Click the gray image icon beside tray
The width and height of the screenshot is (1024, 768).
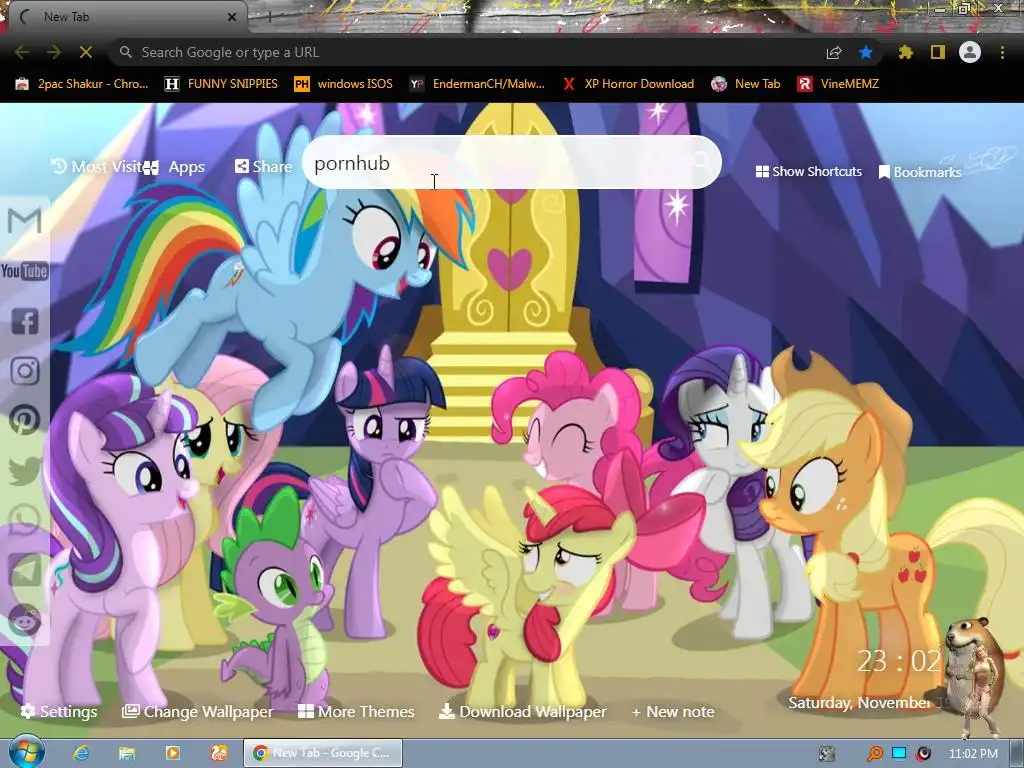(x=827, y=754)
